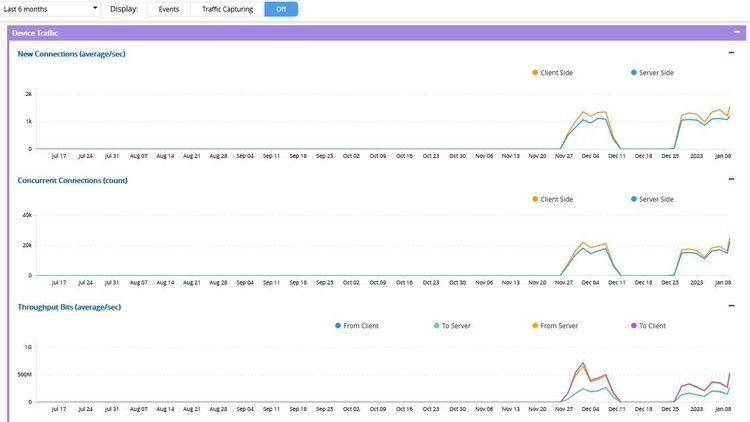Collapse the Concurrent Connections chart section
This screenshot has height=422, width=750.
coord(731,180)
